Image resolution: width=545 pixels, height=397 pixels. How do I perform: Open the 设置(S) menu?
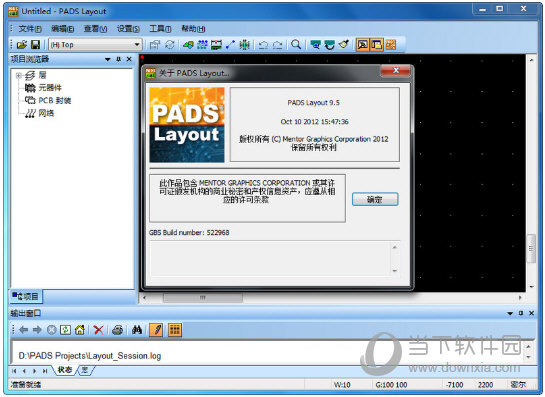(128, 29)
